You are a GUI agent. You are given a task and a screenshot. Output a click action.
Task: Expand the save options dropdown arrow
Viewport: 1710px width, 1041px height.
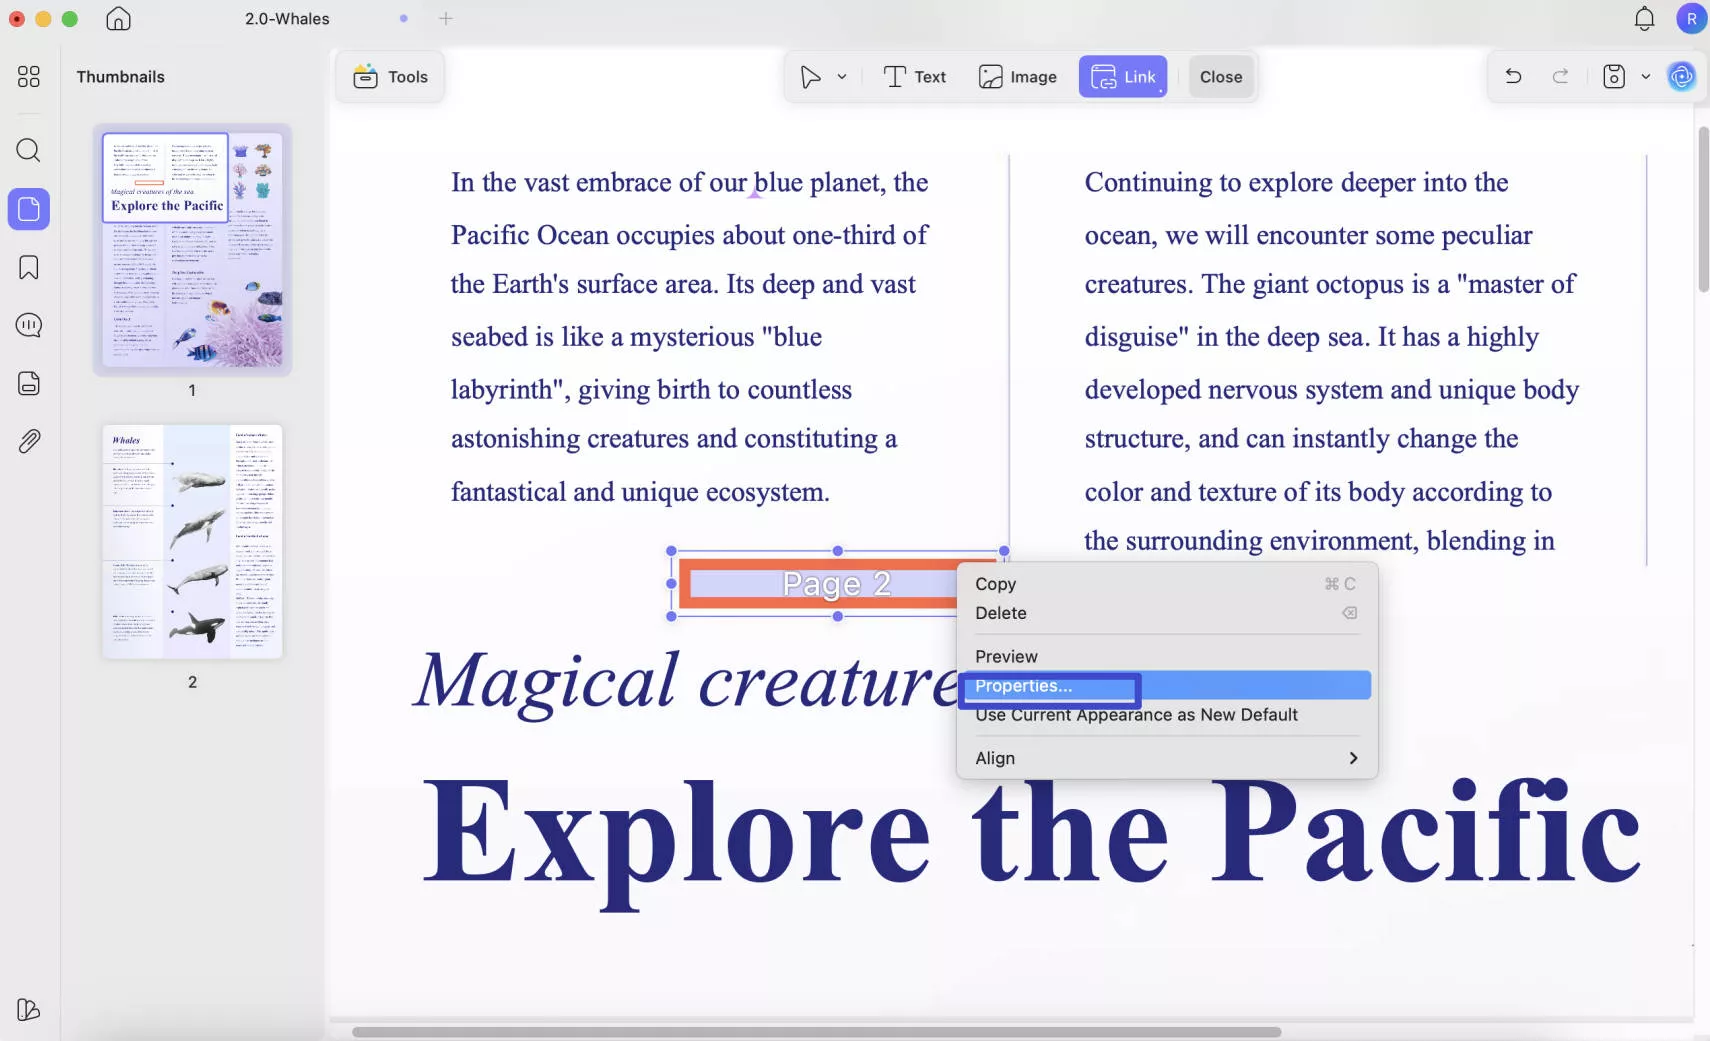tap(1646, 76)
